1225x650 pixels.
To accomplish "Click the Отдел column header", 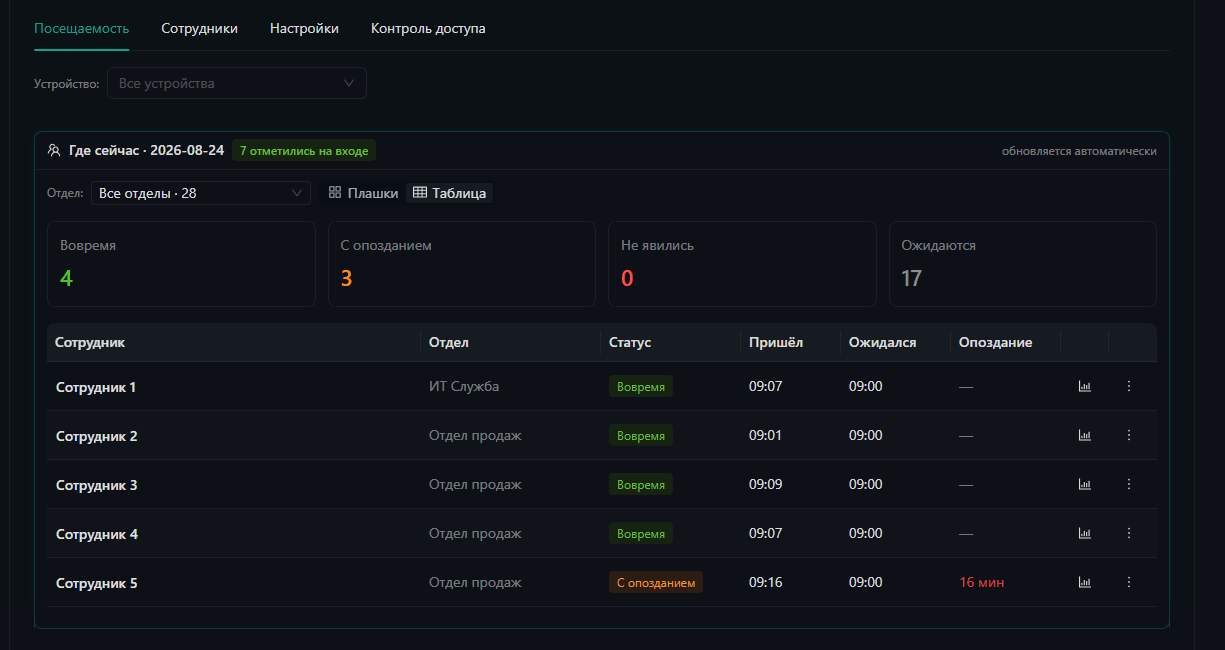I will click(510, 342).
